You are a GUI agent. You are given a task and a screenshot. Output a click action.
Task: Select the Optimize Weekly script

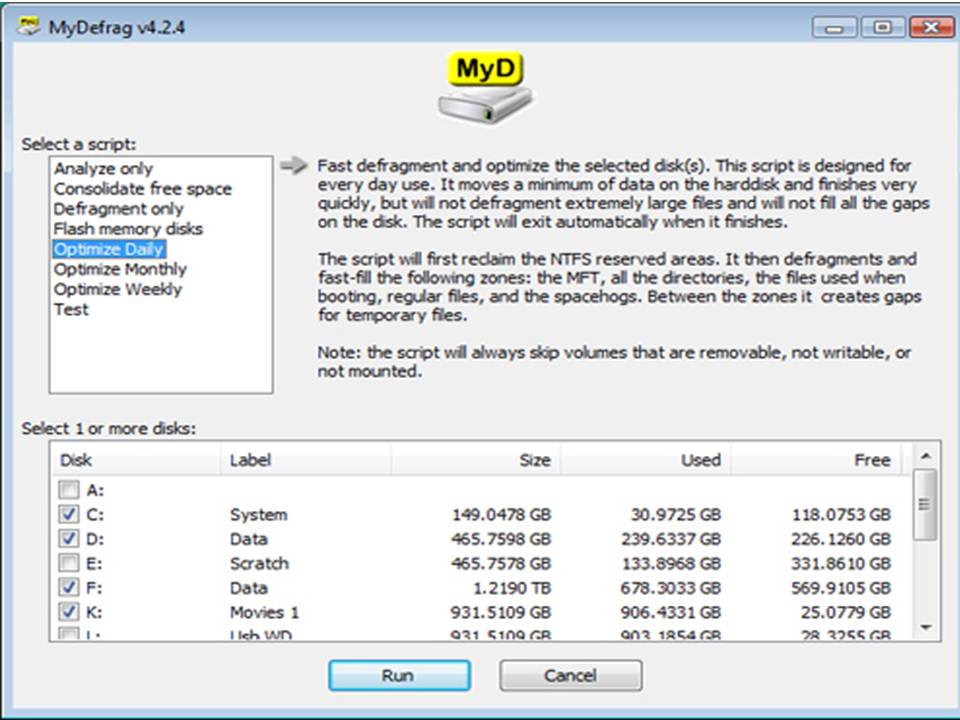pos(118,289)
